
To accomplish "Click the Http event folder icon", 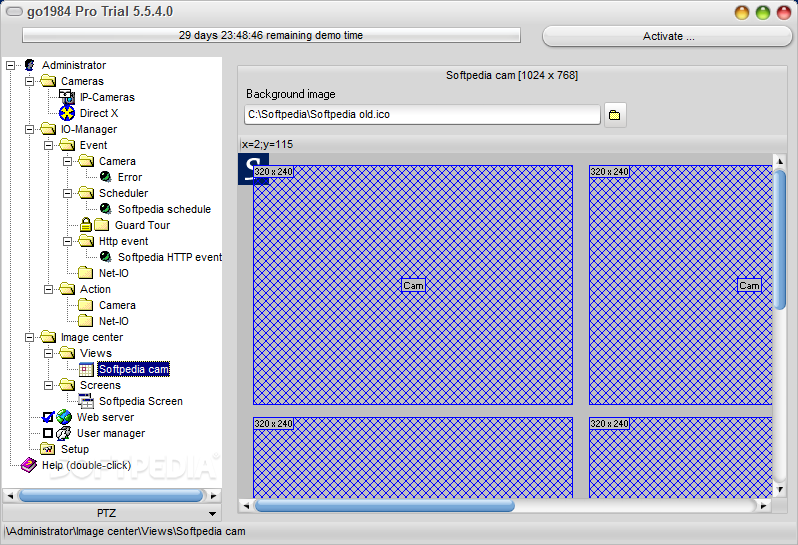I will click(86, 241).
